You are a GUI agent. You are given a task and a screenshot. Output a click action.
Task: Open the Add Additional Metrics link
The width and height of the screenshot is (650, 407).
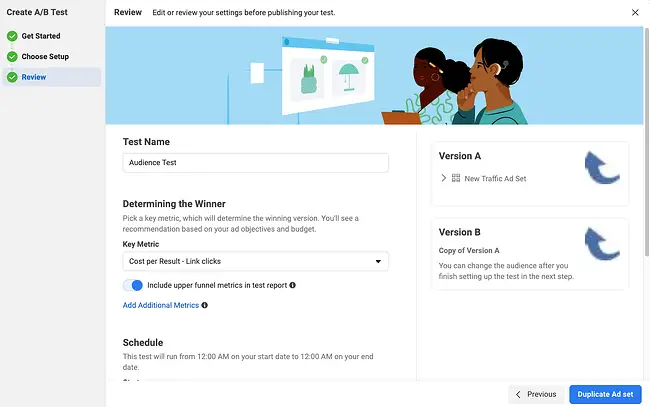coord(161,305)
